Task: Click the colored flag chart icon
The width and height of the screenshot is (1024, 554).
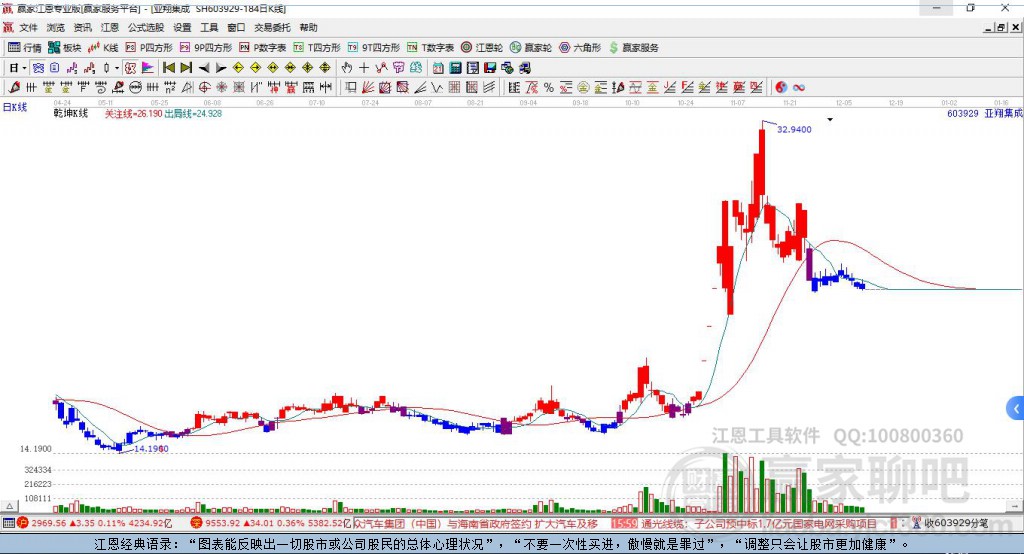Action: tap(148, 68)
